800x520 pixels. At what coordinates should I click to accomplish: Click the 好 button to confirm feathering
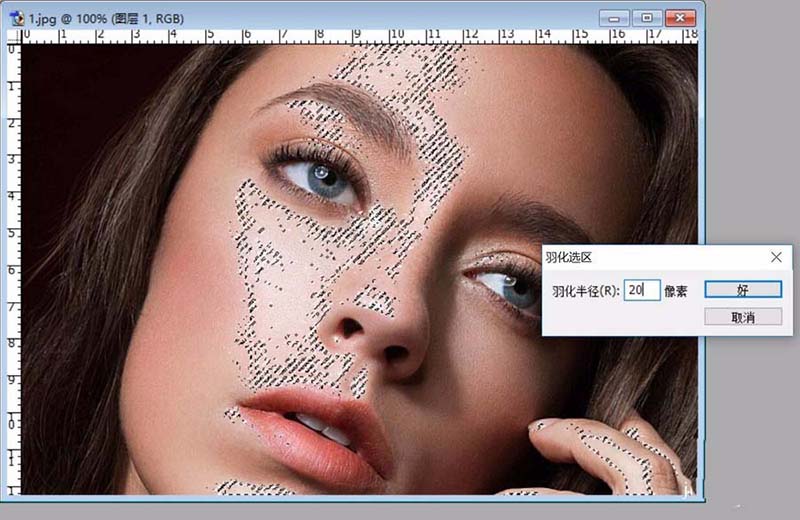click(x=742, y=289)
